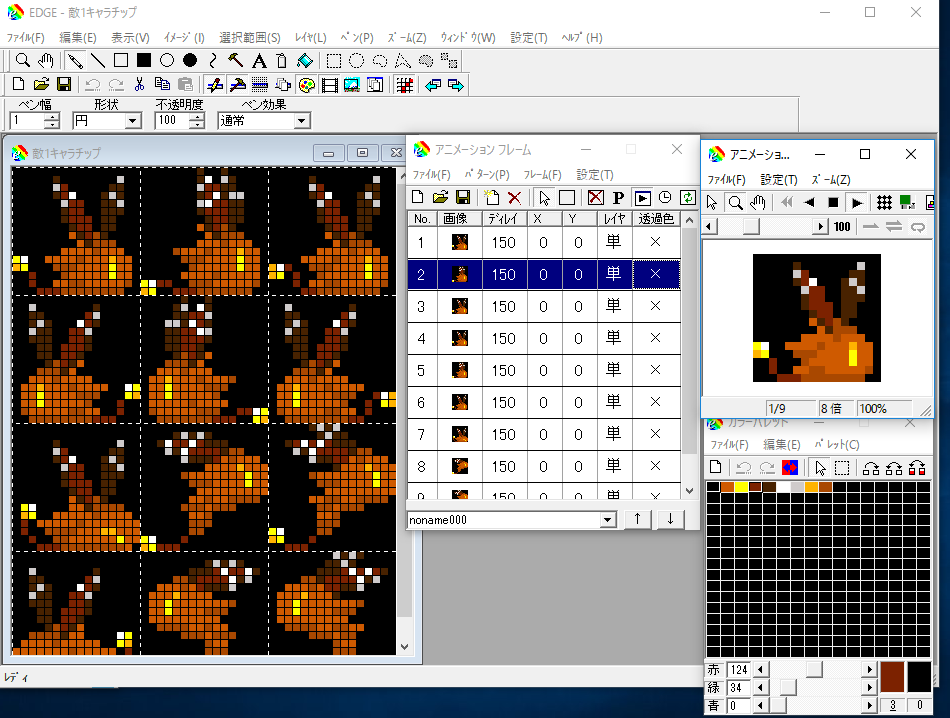Viewport: 950px width, 718px height.
Task: Save frames with floppy icon in Animation Frame window
Action: [463, 198]
